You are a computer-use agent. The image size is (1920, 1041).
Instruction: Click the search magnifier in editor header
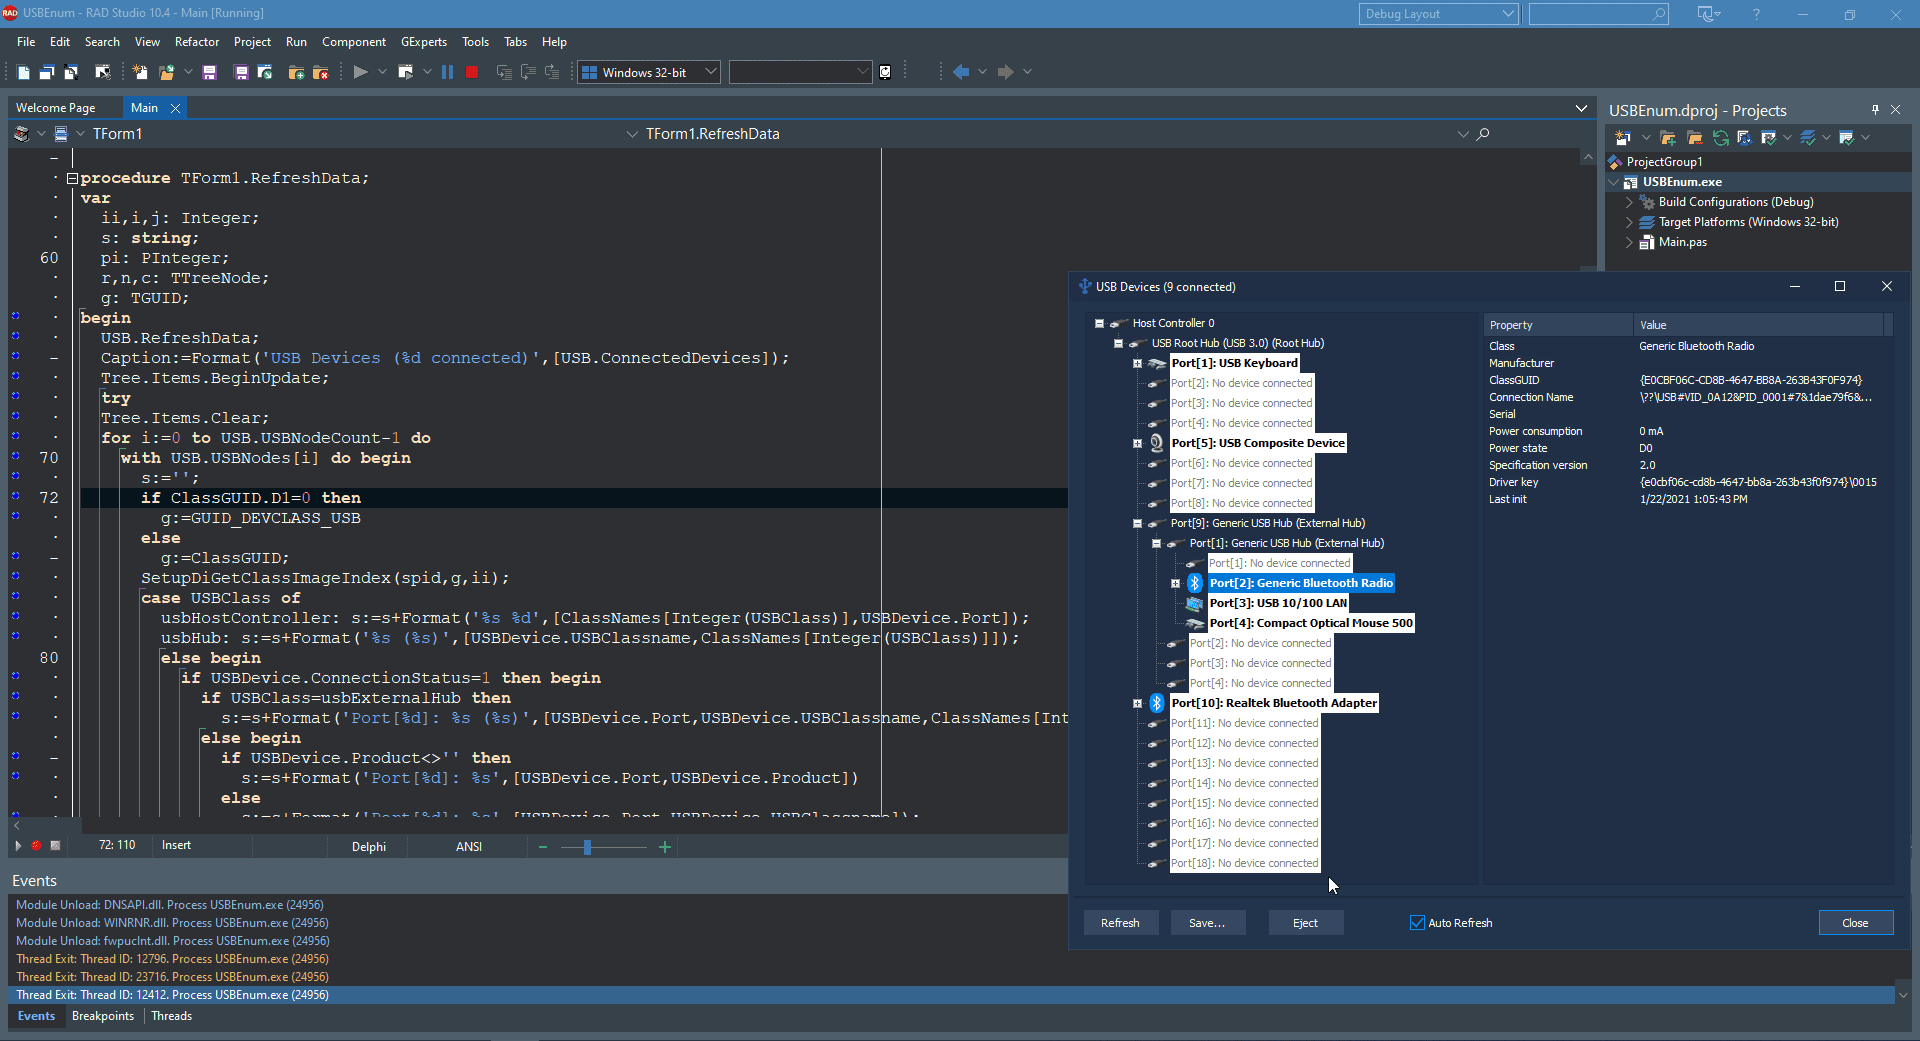[1483, 134]
